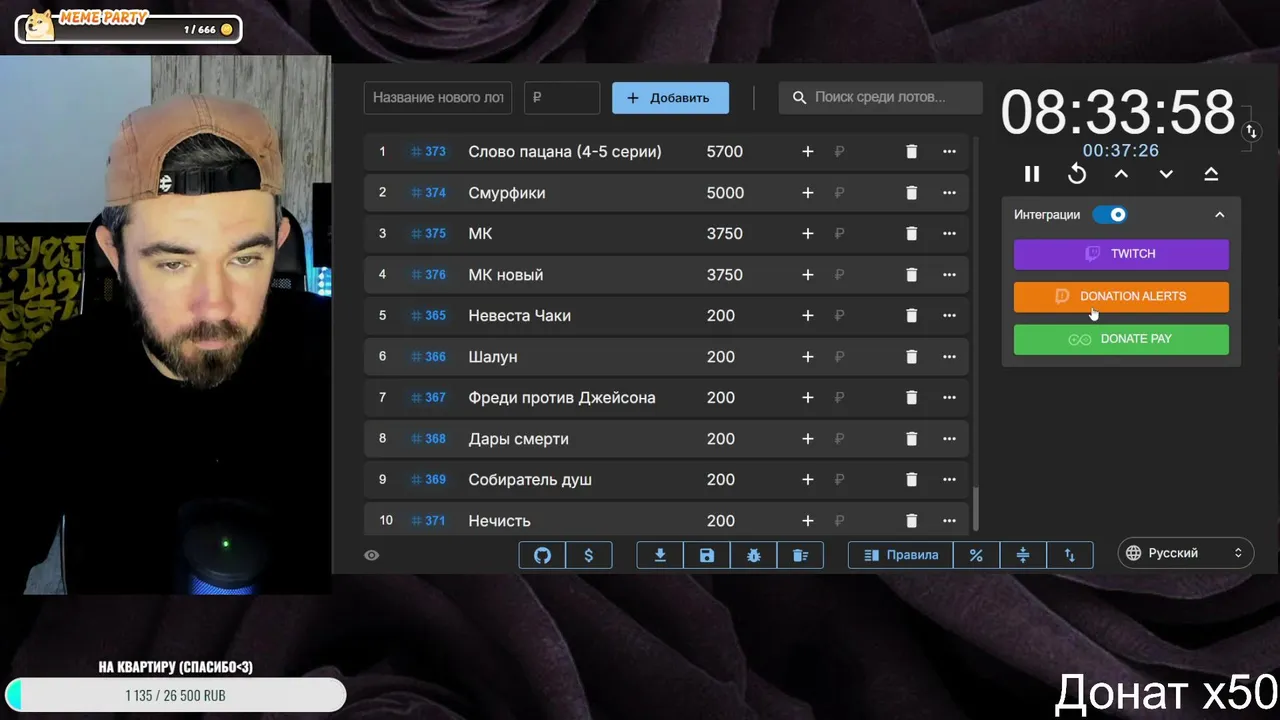Increase timer with the up chevron

(1122, 174)
